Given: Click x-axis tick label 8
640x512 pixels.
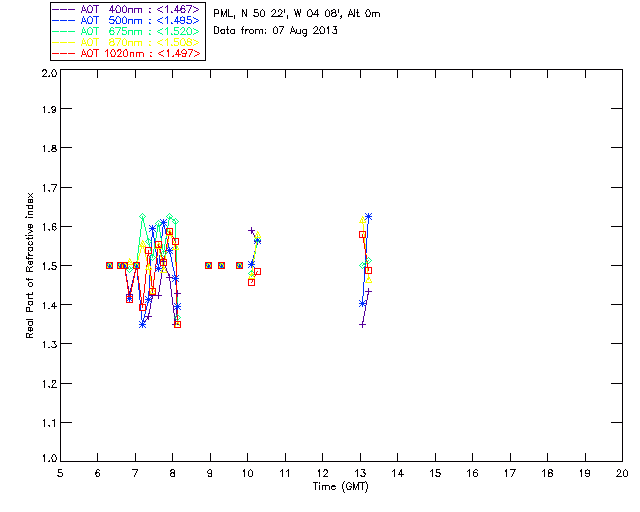Looking at the screenshot, I should coord(173,473).
